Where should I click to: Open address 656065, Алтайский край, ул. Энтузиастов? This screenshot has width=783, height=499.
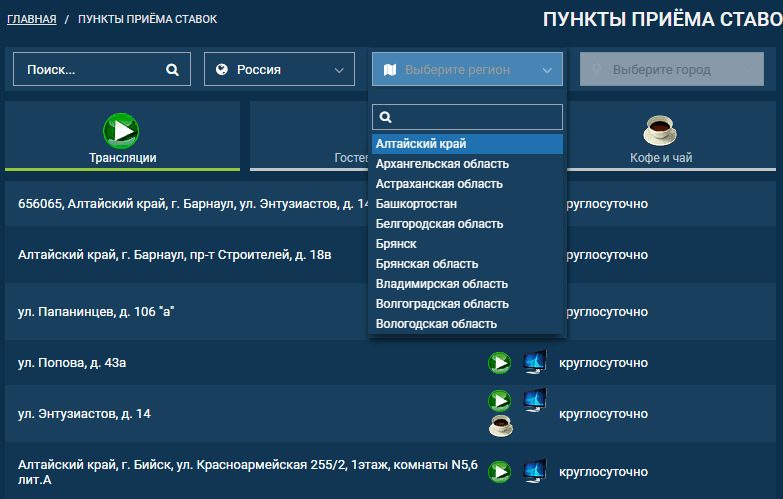pos(193,204)
